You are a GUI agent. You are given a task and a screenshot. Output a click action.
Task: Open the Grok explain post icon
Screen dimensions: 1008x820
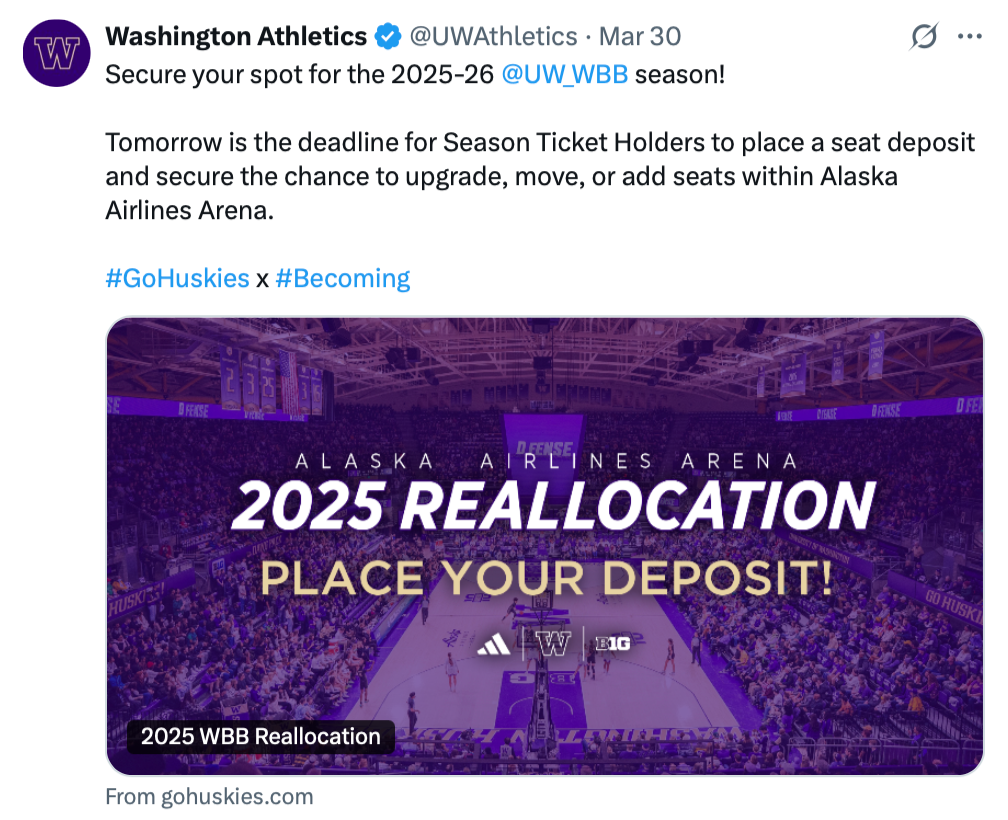pyautogui.click(x=924, y=36)
